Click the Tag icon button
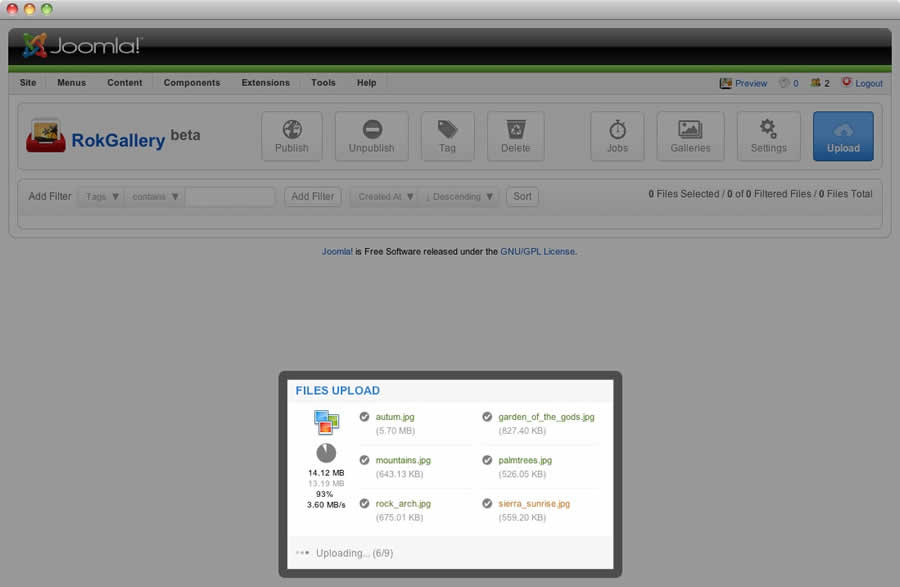The image size is (900, 587). tap(447, 136)
